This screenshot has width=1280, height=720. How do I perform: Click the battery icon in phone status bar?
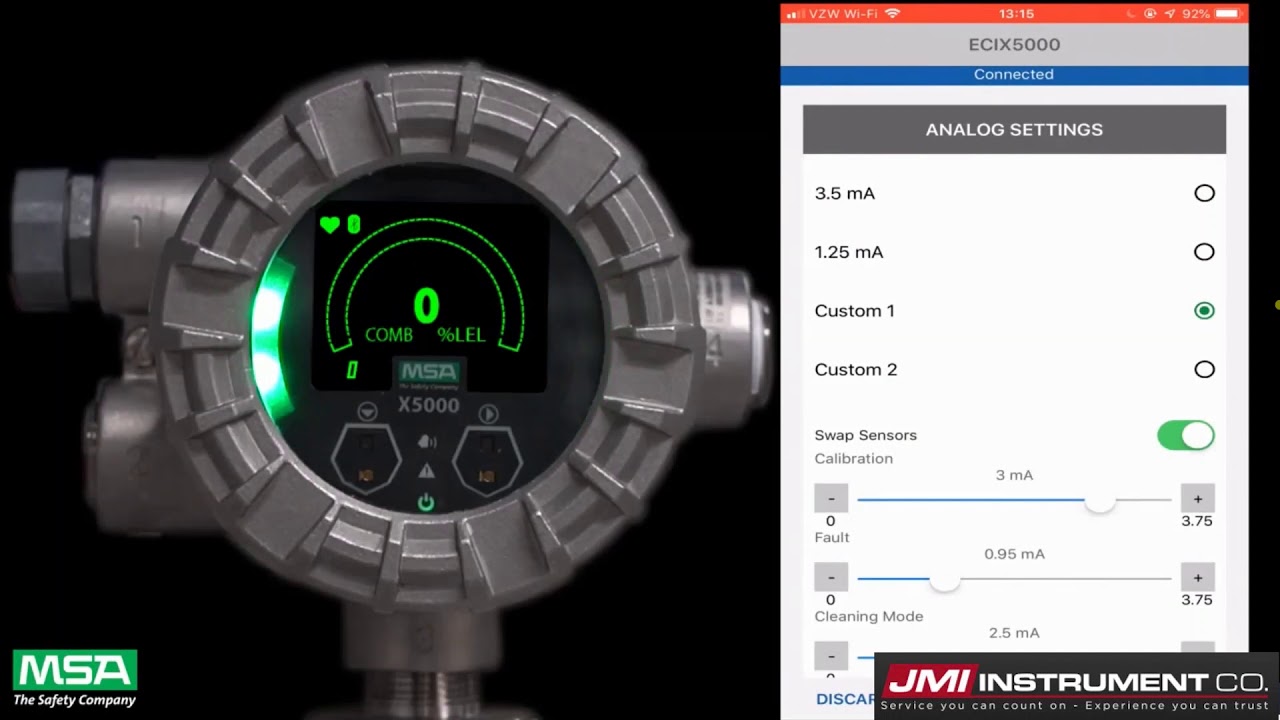[x=1226, y=14]
